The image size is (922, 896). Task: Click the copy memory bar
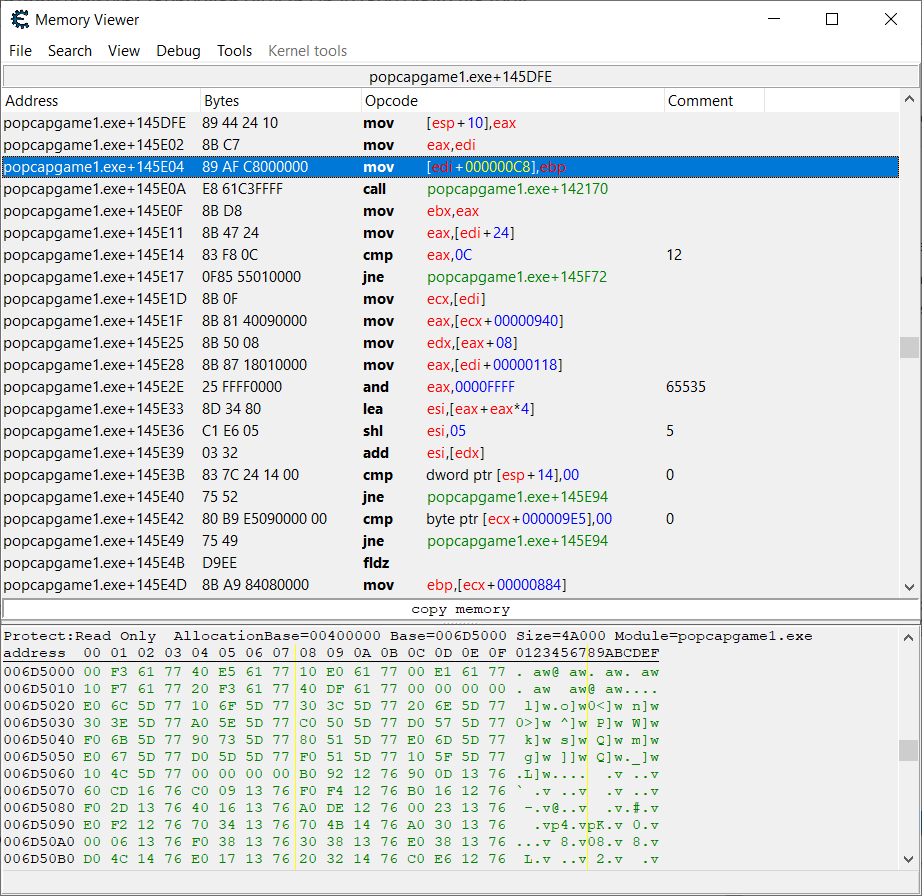click(x=460, y=610)
